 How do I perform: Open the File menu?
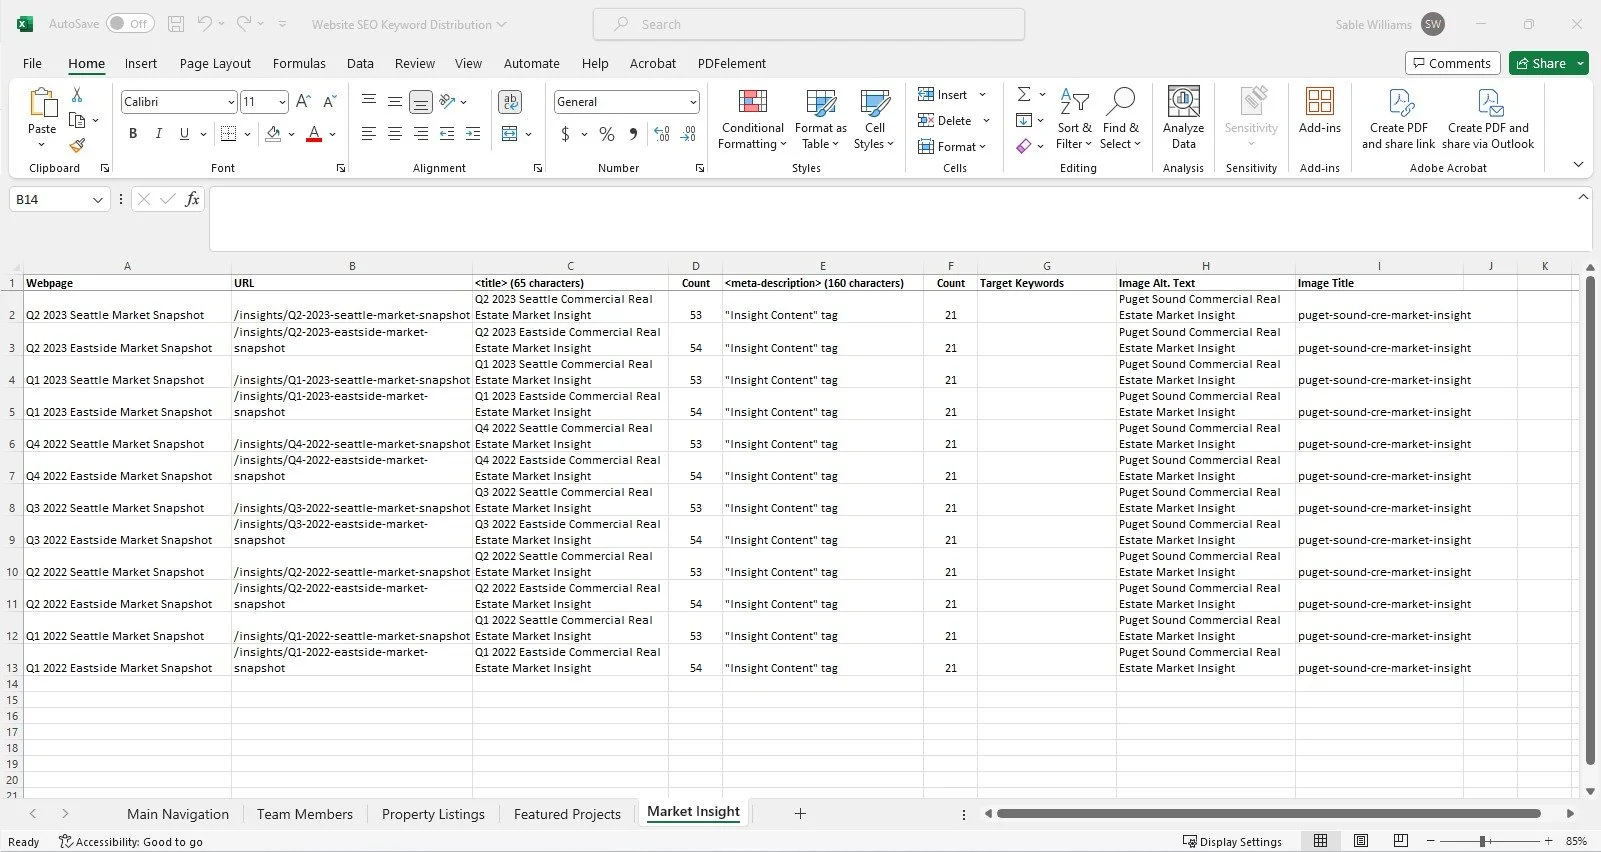(x=32, y=63)
